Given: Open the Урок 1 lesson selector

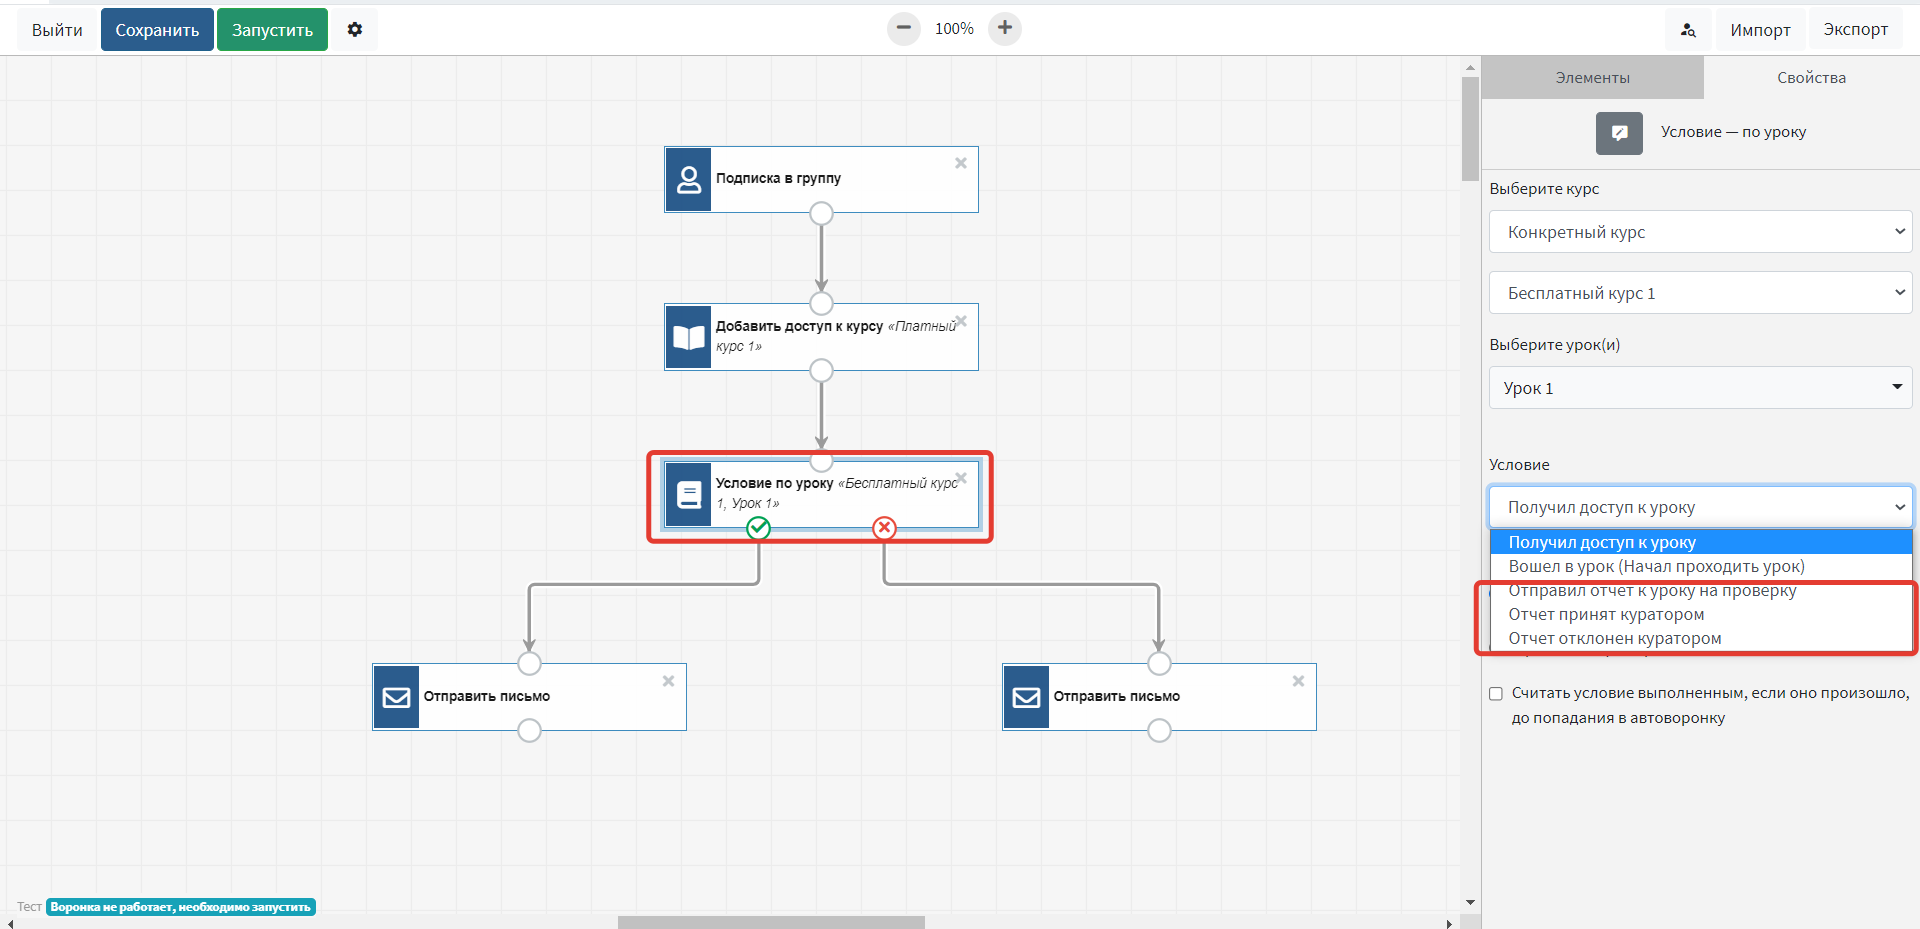Looking at the screenshot, I should [x=1700, y=388].
